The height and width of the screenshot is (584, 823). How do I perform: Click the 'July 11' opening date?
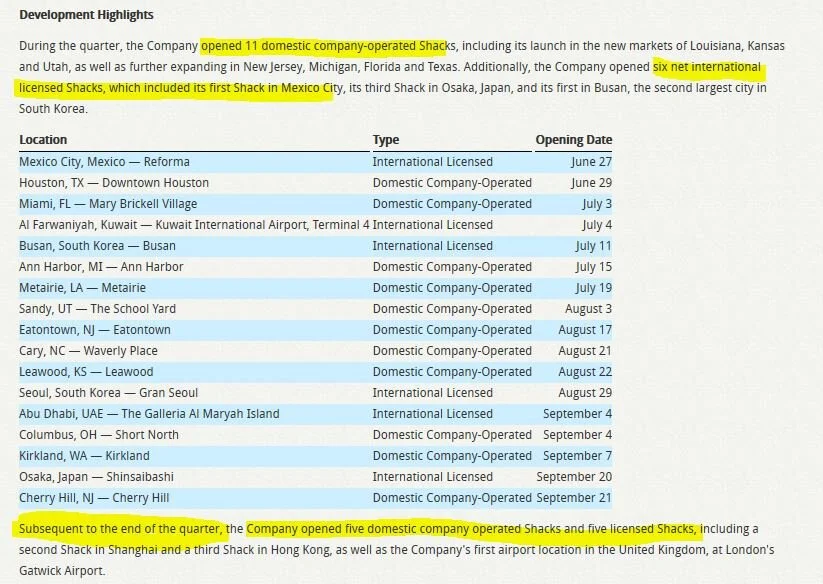(594, 246)
